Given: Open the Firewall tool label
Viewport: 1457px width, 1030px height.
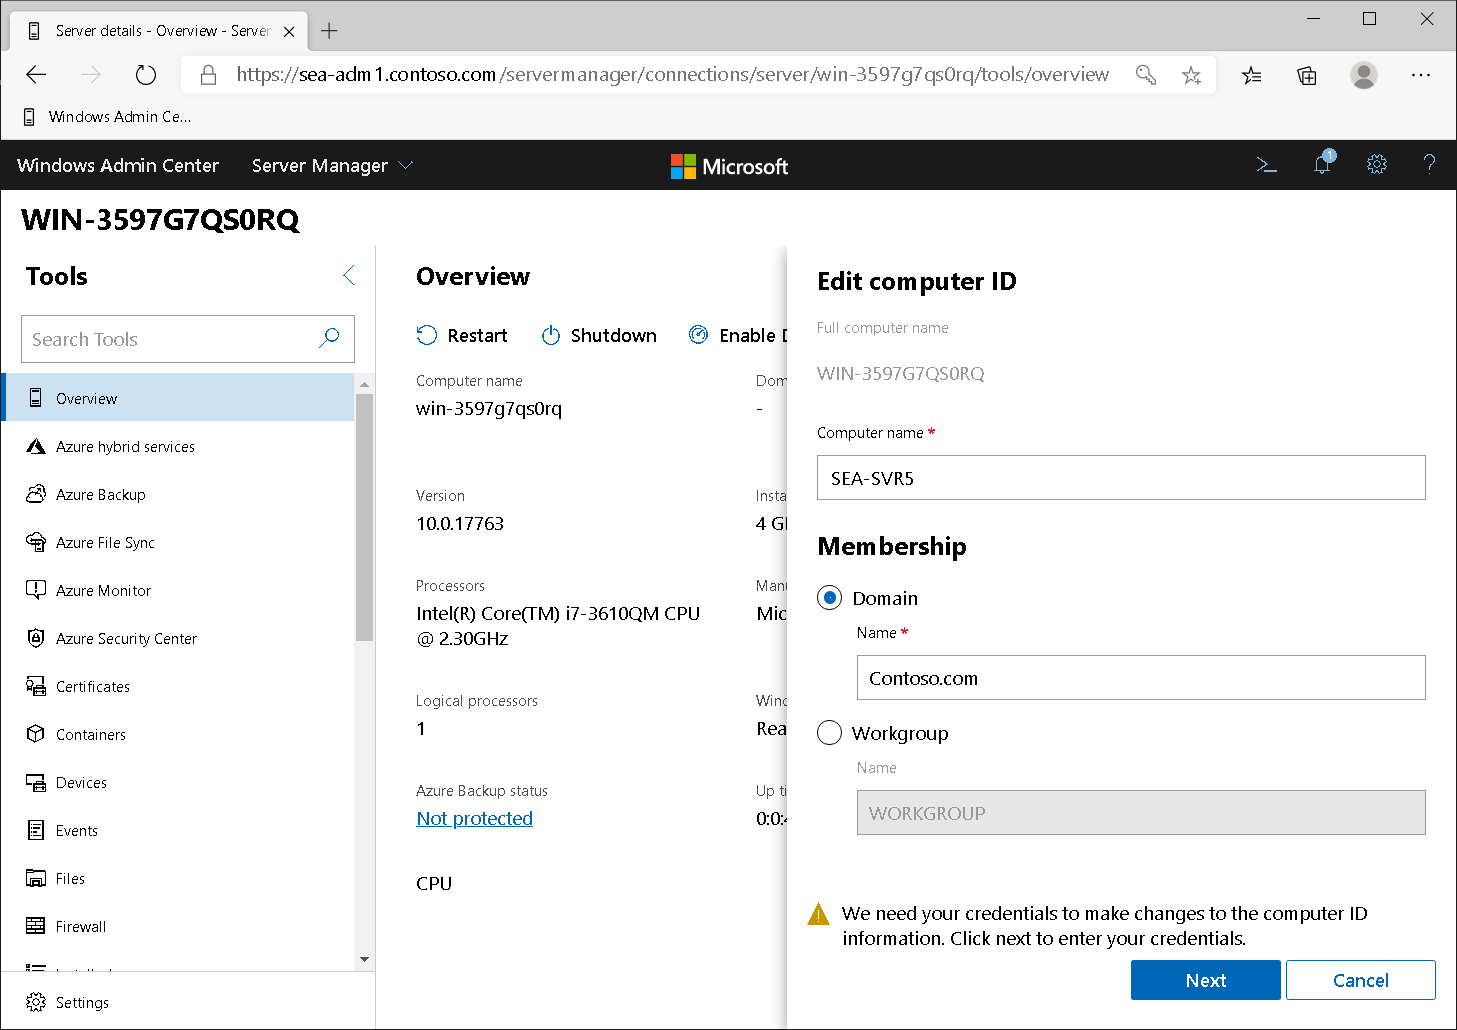Looking at the screenshot, I should click(81, 927).
